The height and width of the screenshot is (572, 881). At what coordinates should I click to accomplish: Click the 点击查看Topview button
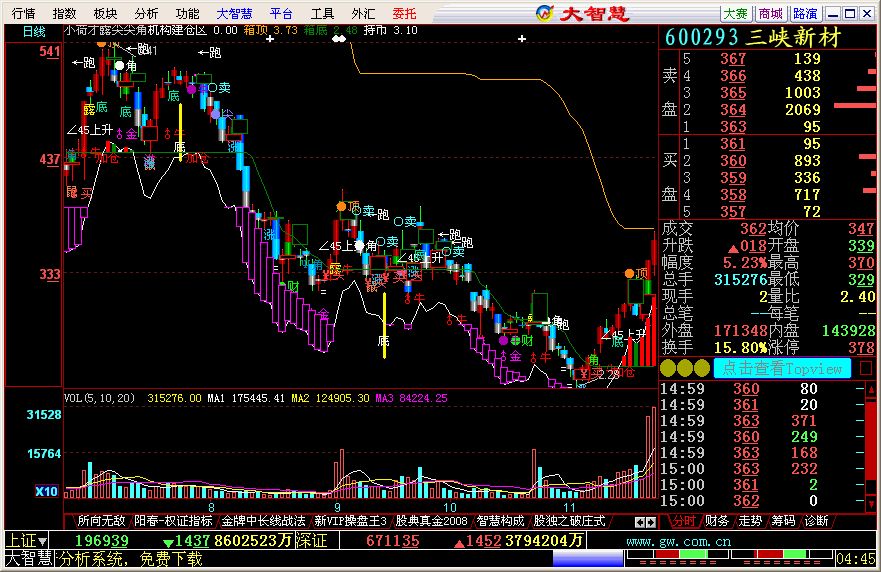(782, 369)
